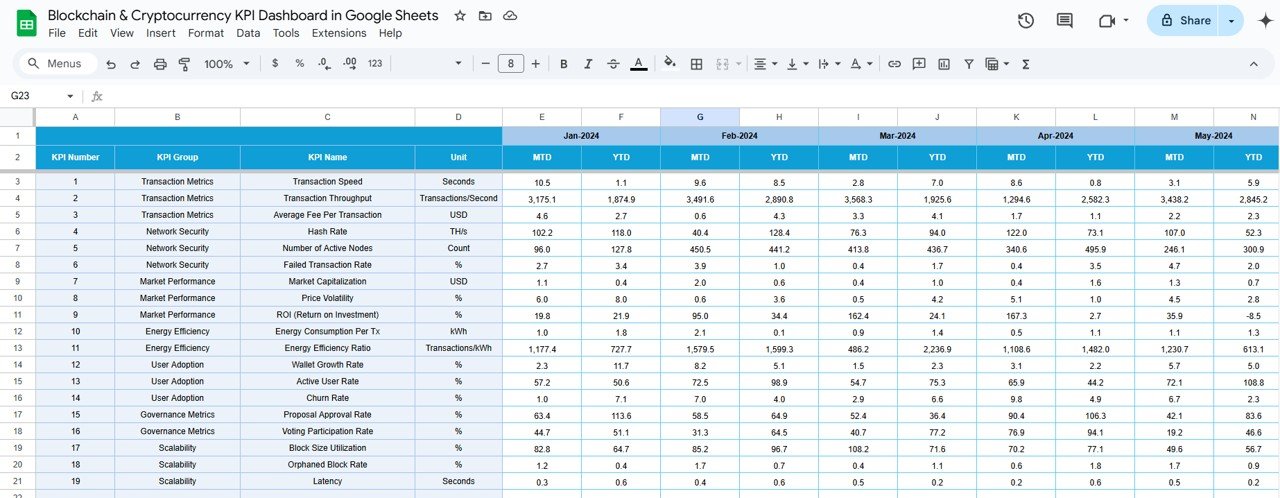Rename the document title

pos(243,15)
